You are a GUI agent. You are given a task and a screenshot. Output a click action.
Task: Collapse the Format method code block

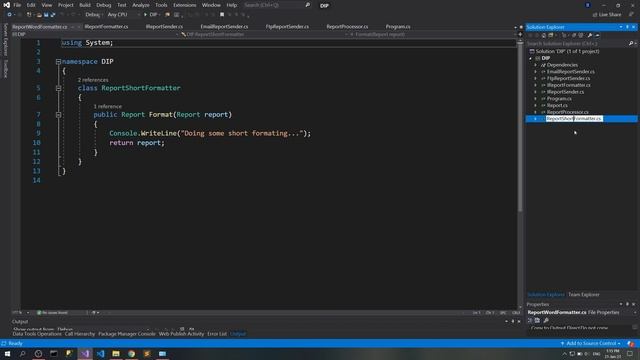(x=58, y=115)
